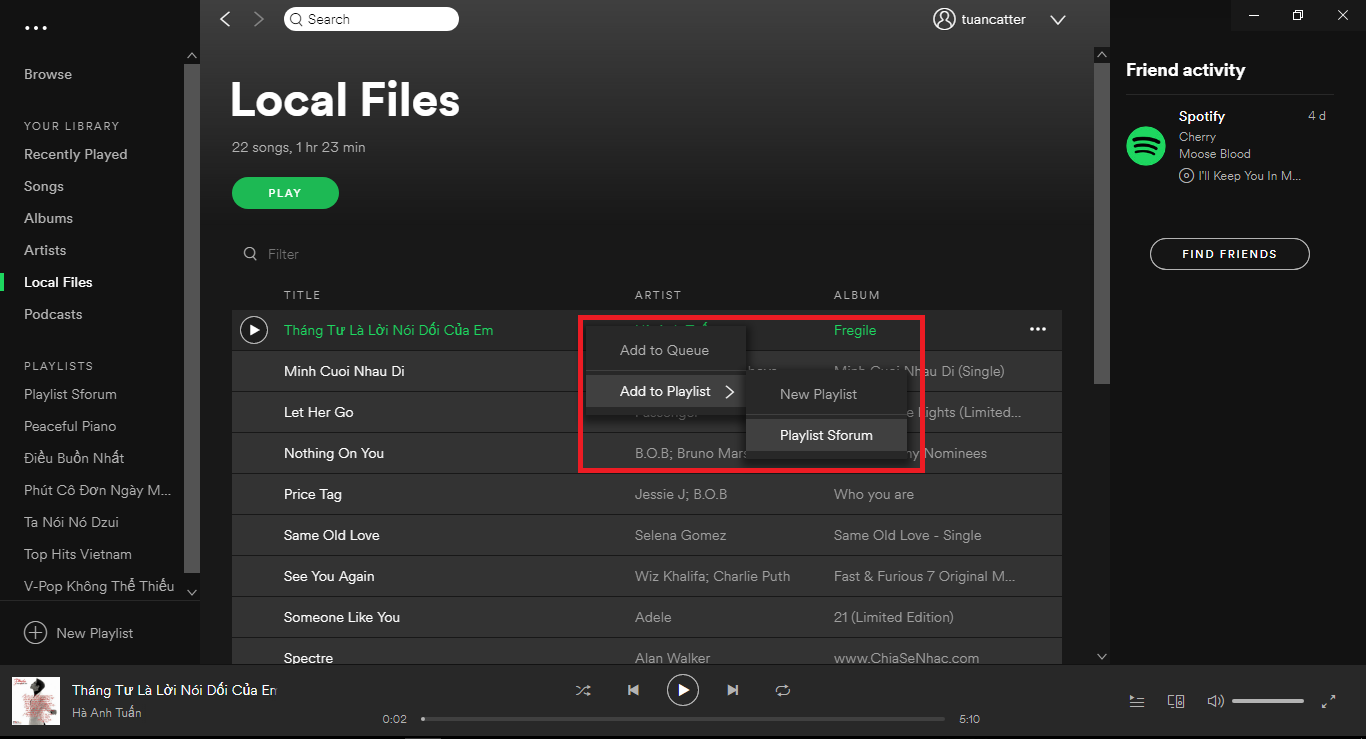Click the plus icon for New Playlist

[x=35, y=633]
